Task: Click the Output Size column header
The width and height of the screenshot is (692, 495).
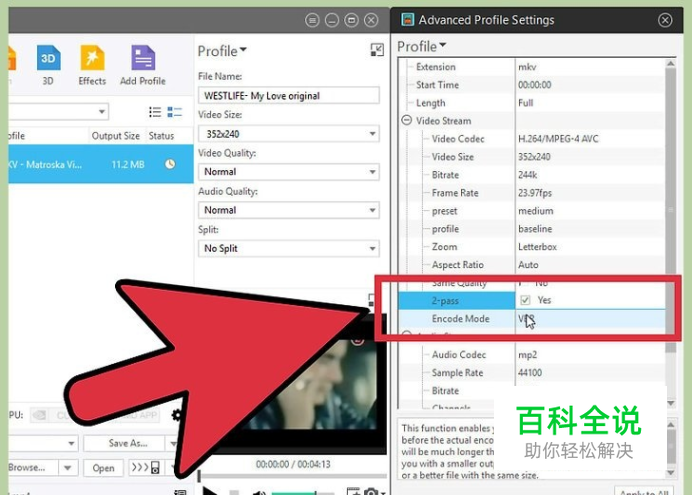Action: 116,136
